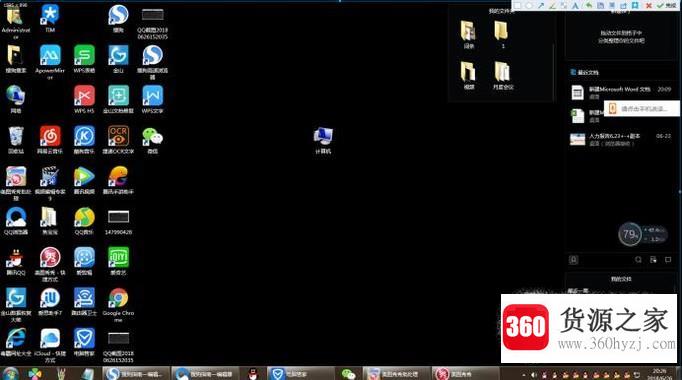This screenshot has height=380, width=682.
Task: Cancel the screenshot with red X
Action: point(649,6)
